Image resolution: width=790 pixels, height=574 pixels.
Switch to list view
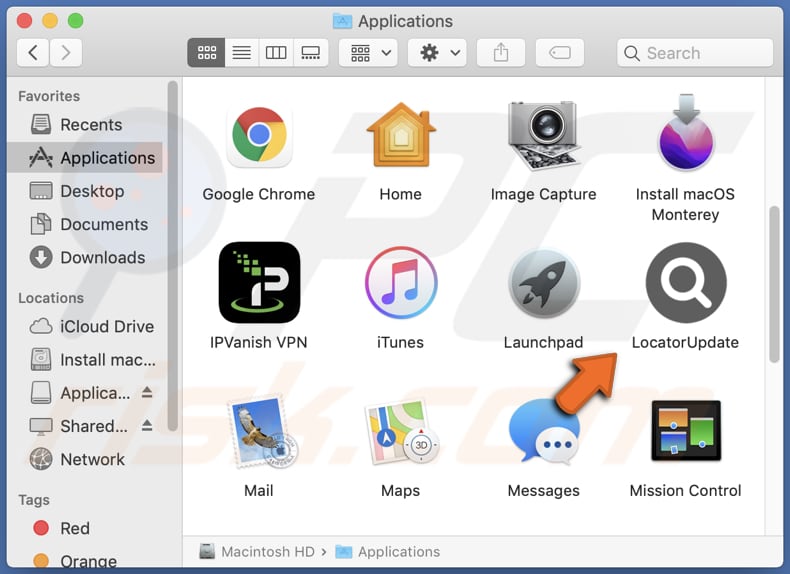242,52
